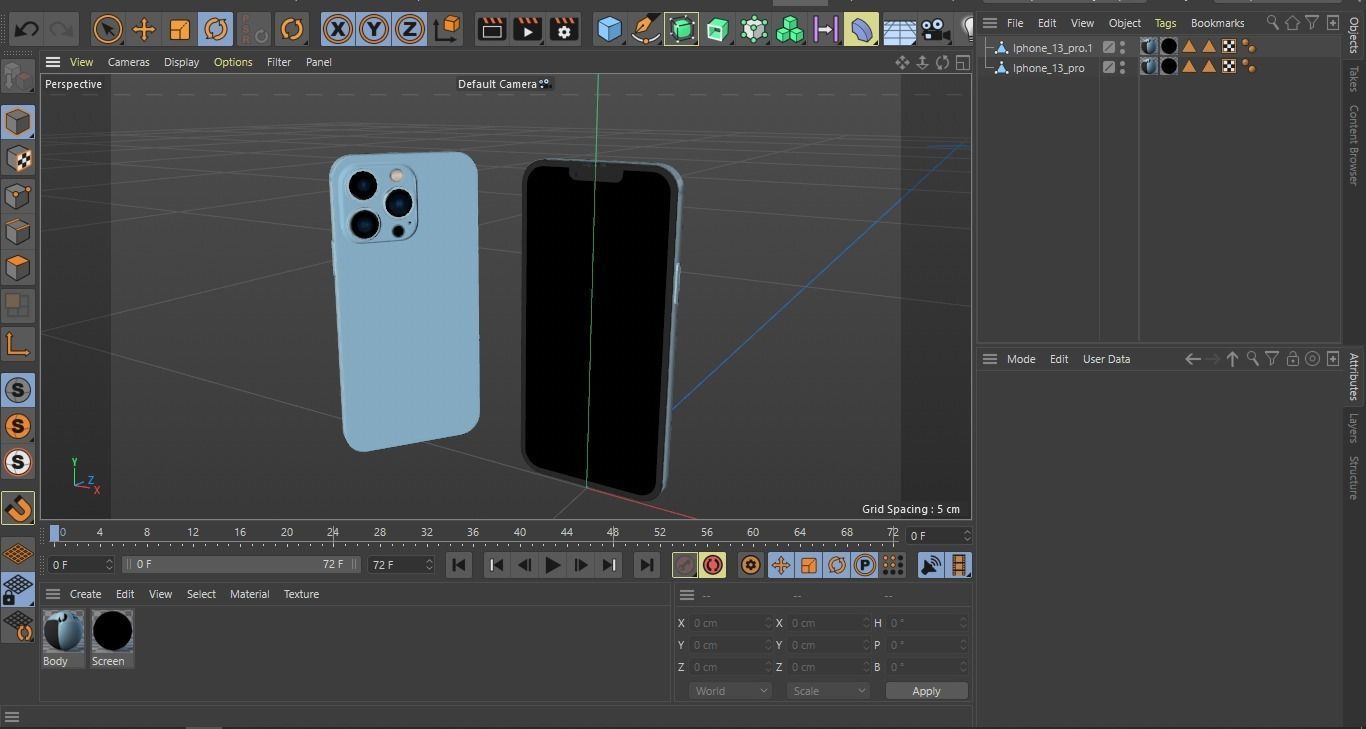Open viewport View menu

(81, 62)
